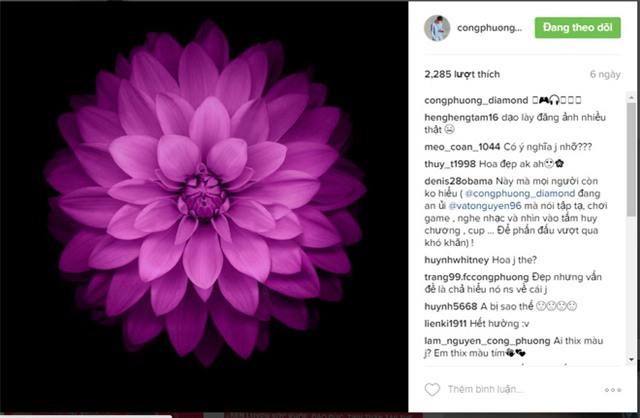640x418 pixels.
Task: Toggle the green Đang theo dõi follow button
Action: tap(578, 27)
